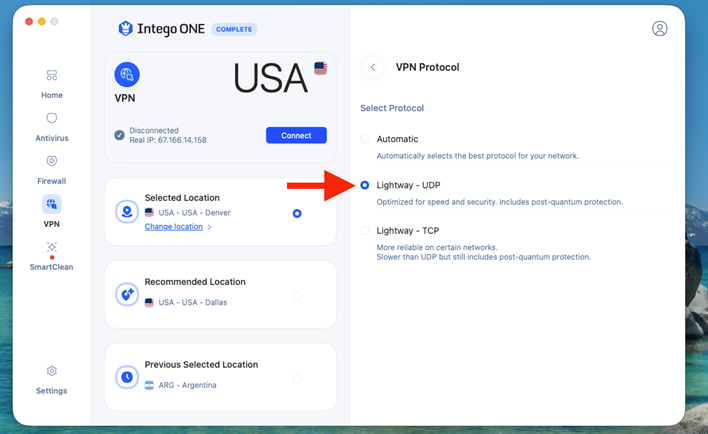Click the blue VPN globe card icon
Viewport: 708px width, 434px height.
tap(127, 75)
